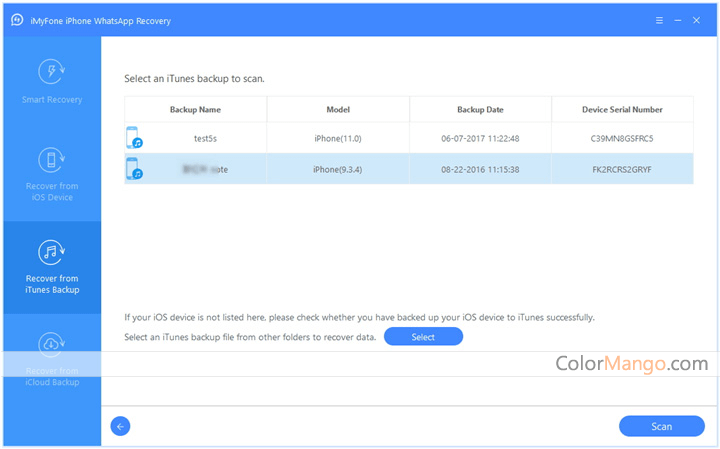
Task: Minimize the iMyFone window
Action: point(679,19)
